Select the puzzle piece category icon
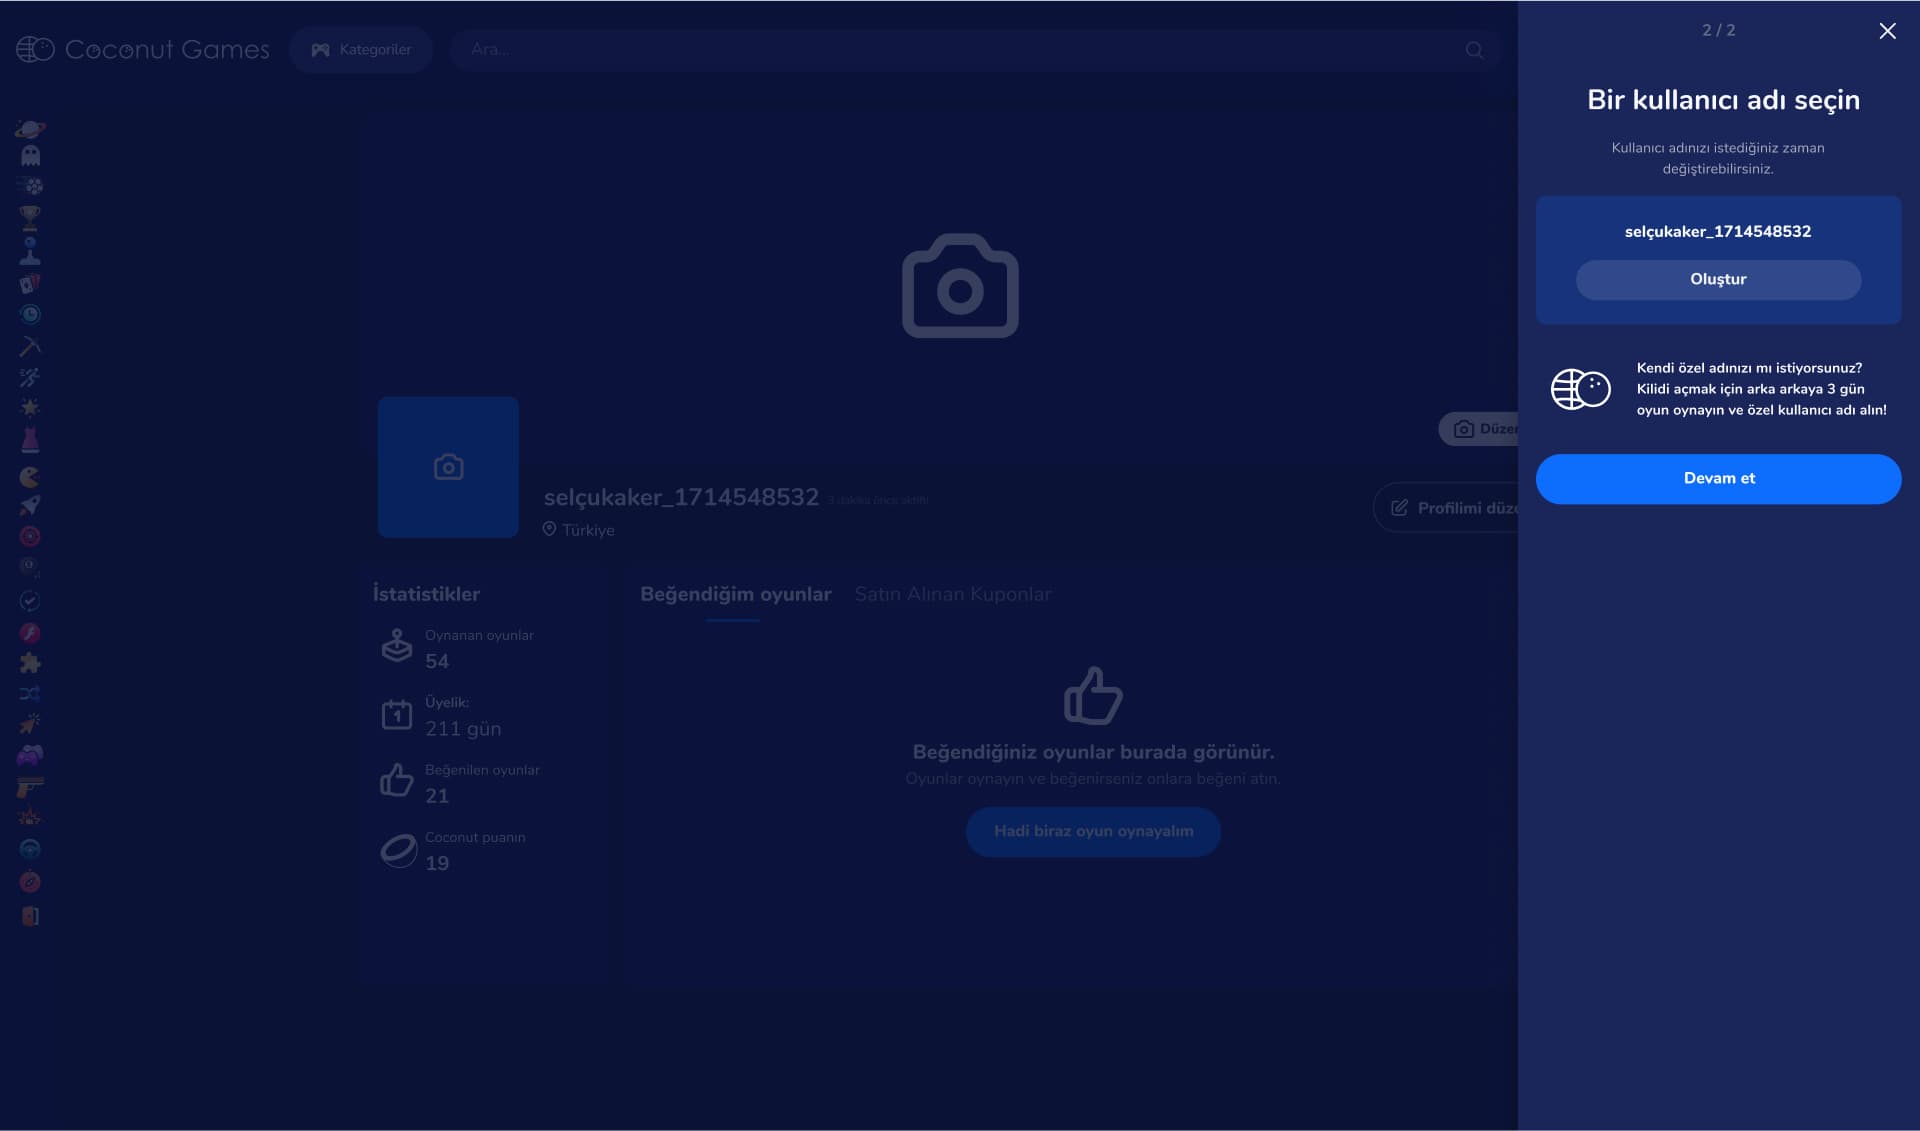 click(x=30, y=662)
